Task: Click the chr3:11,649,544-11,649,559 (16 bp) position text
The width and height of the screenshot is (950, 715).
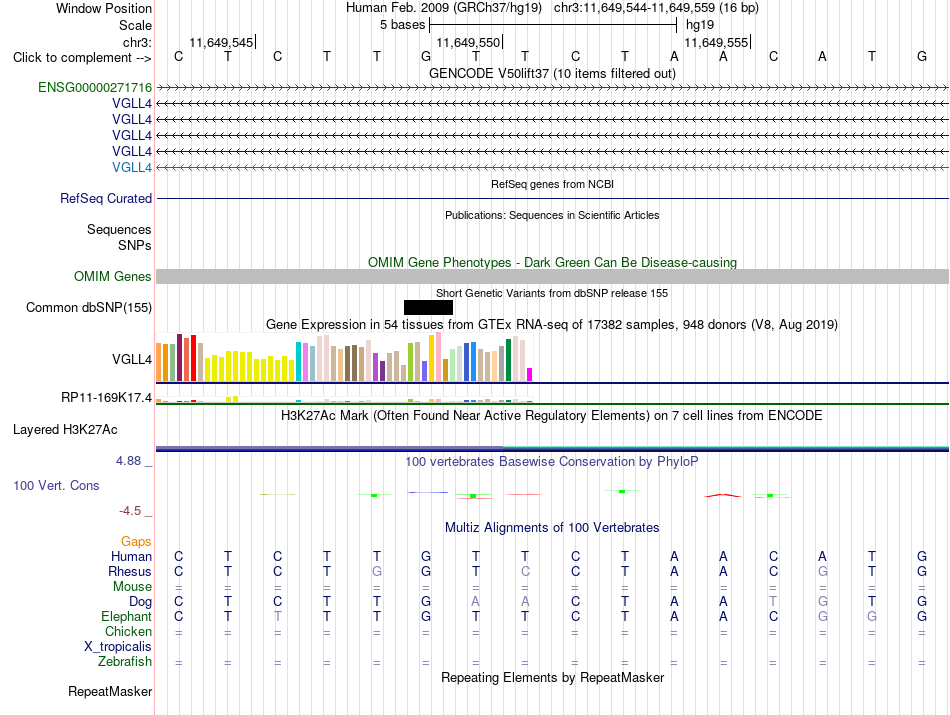Action: [656, 8]
